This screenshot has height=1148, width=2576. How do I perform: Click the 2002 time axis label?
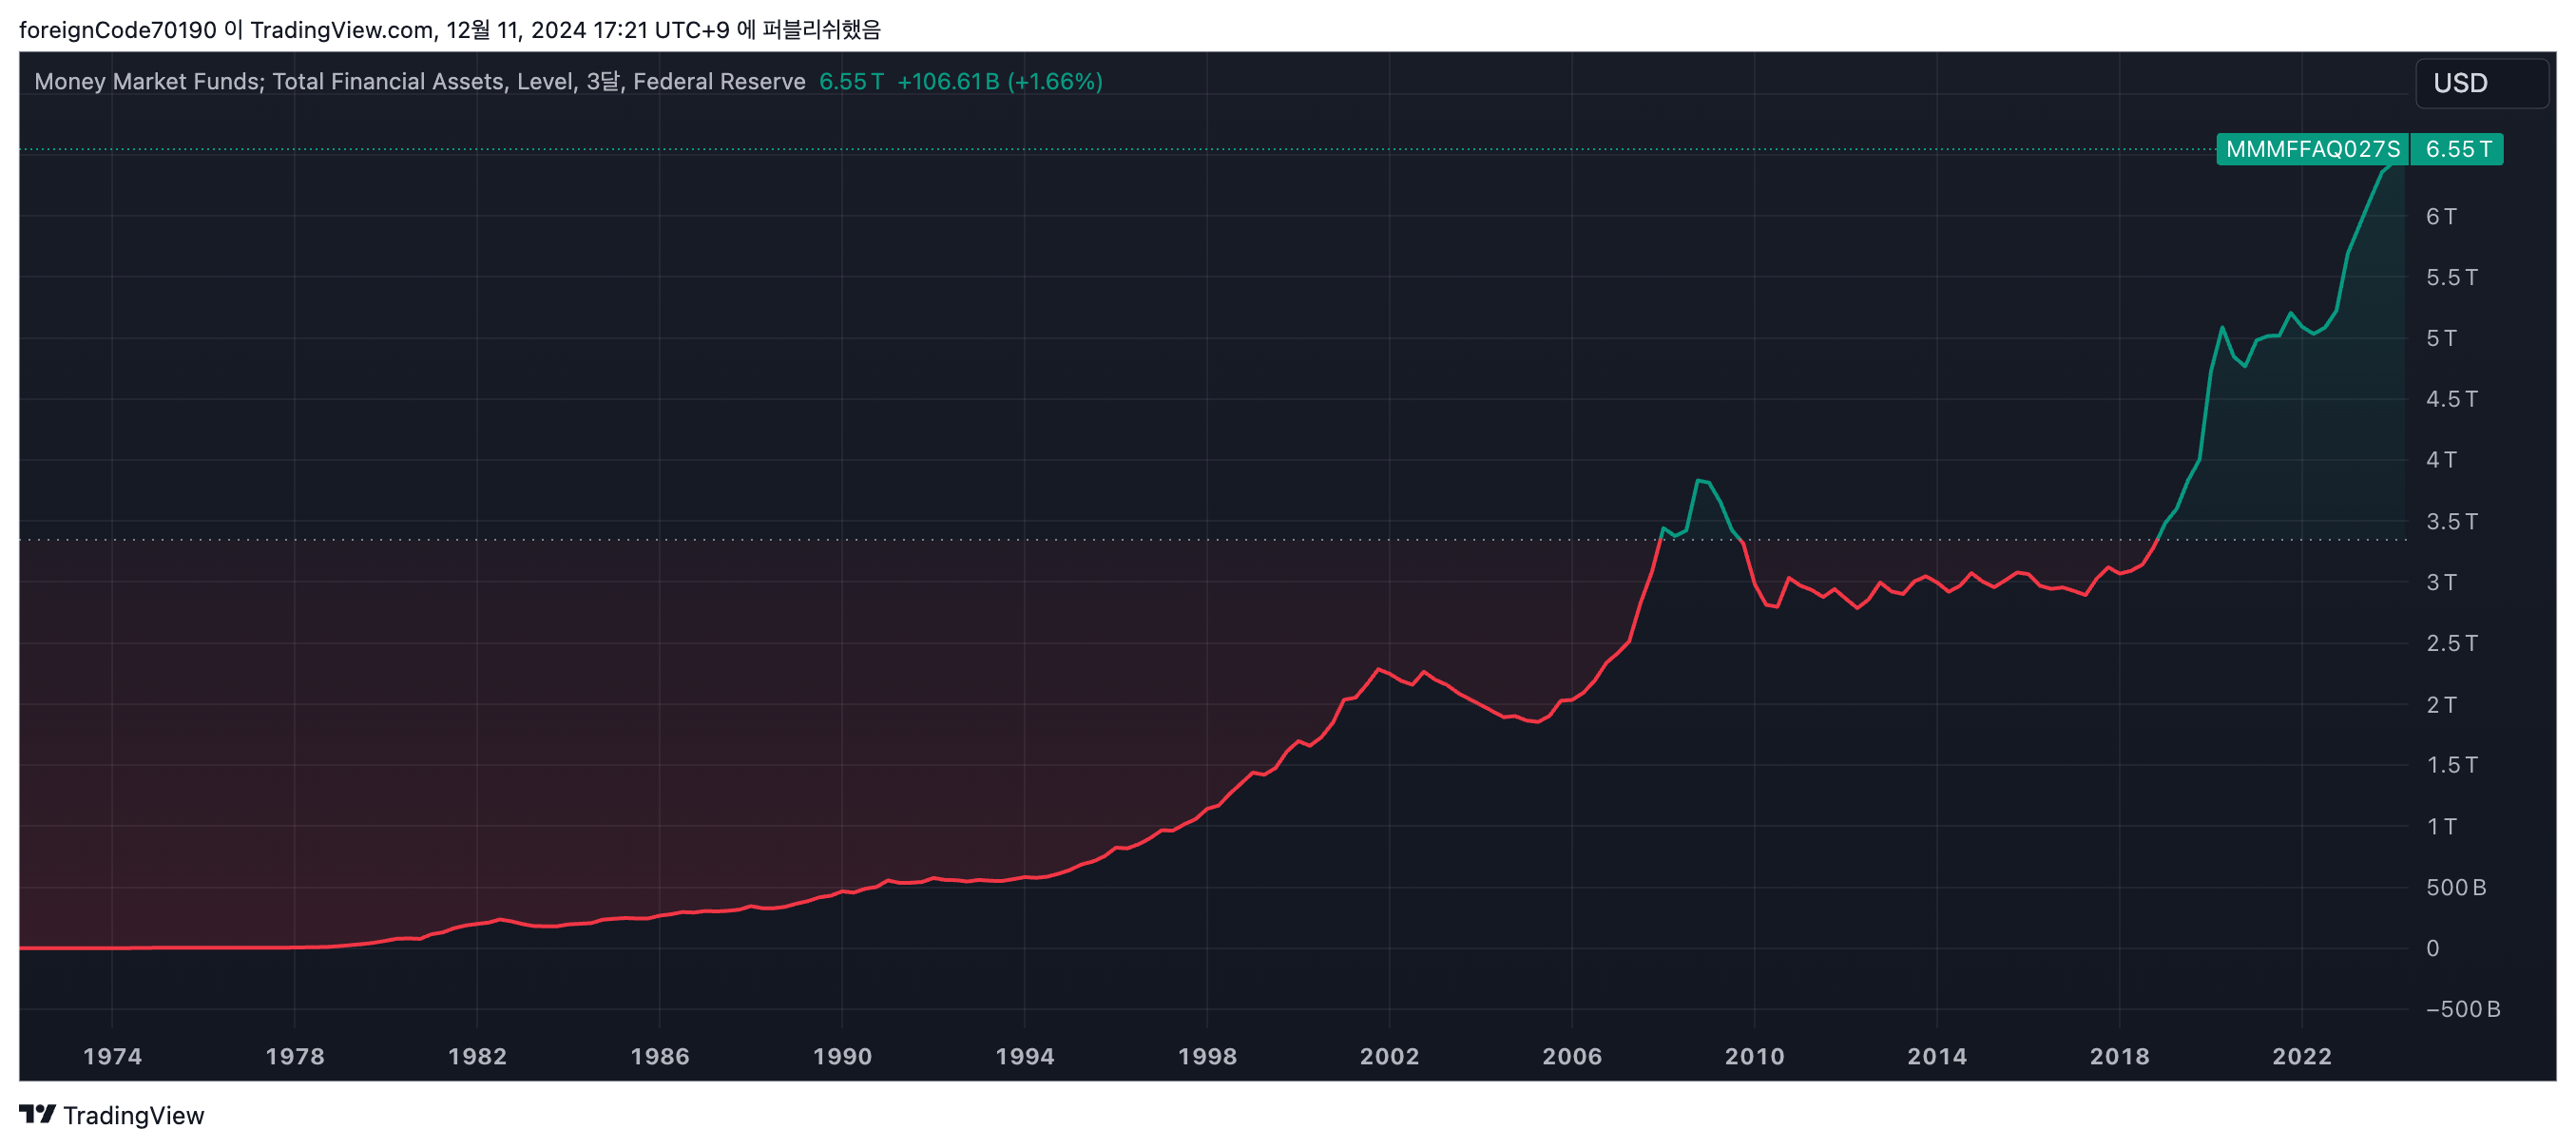(x=1389, y=1056)
